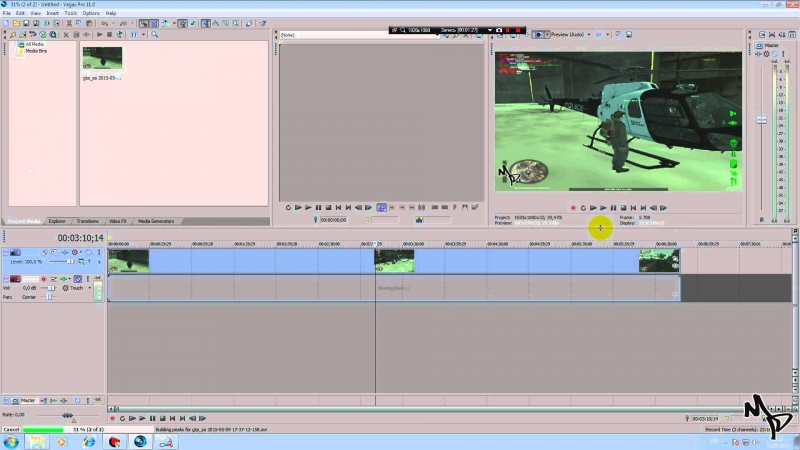This screenshot has width=800, height=450.
Task: Select the Zoom Edit tool
Action: pyautogui.click(x=235, y=23)
